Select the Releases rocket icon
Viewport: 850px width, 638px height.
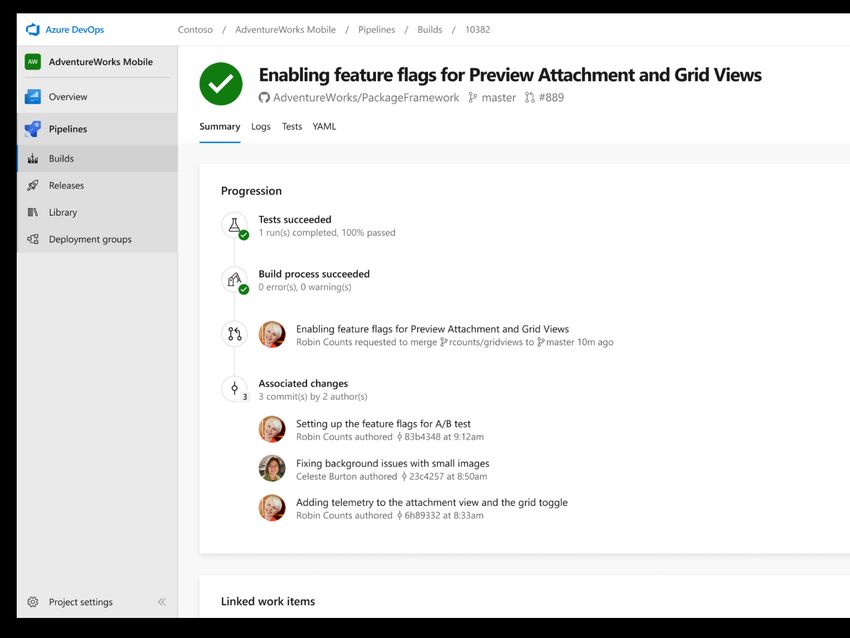33,185
